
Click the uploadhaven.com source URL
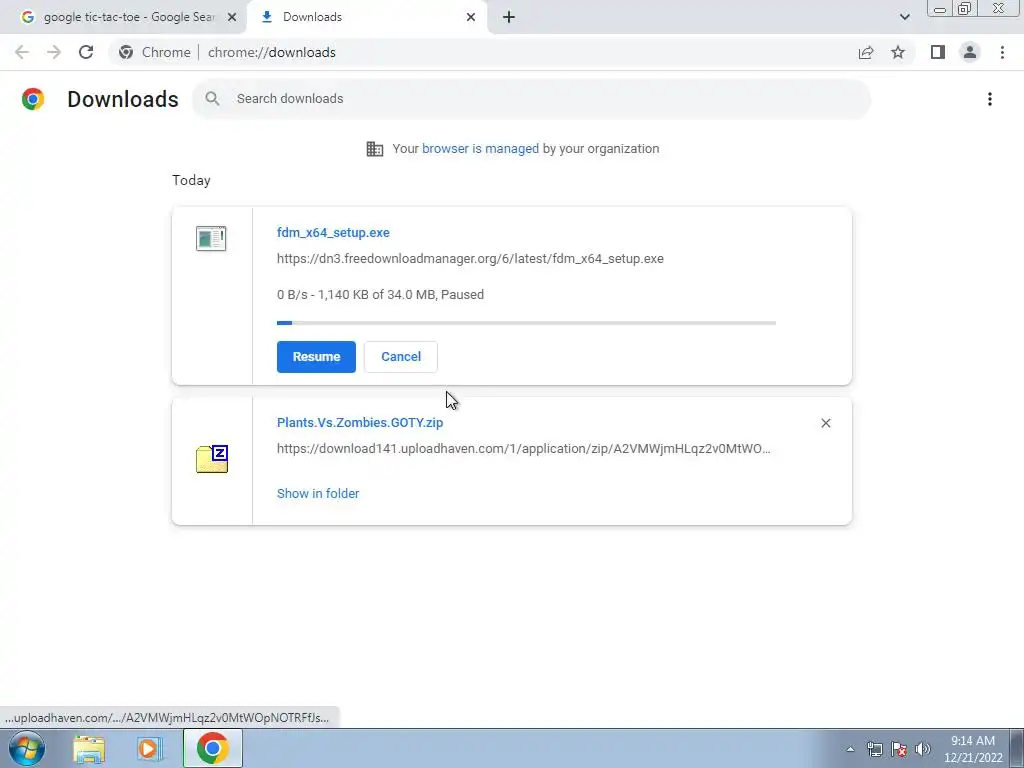coord(524,449)
